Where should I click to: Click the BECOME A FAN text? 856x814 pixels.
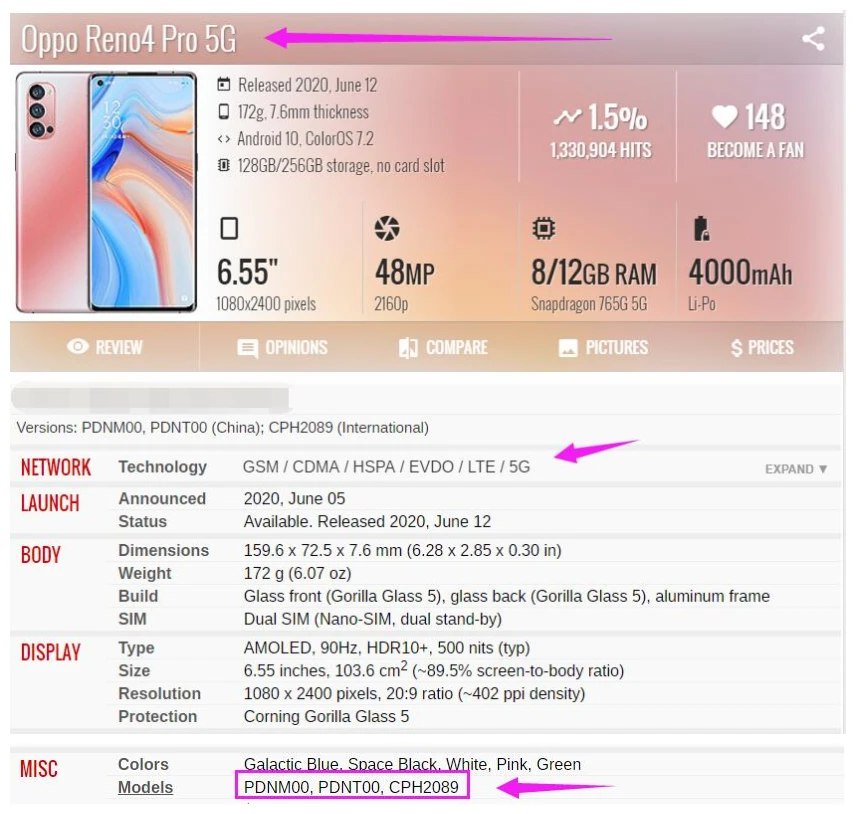pyautogui.click(x=756, y=150)
